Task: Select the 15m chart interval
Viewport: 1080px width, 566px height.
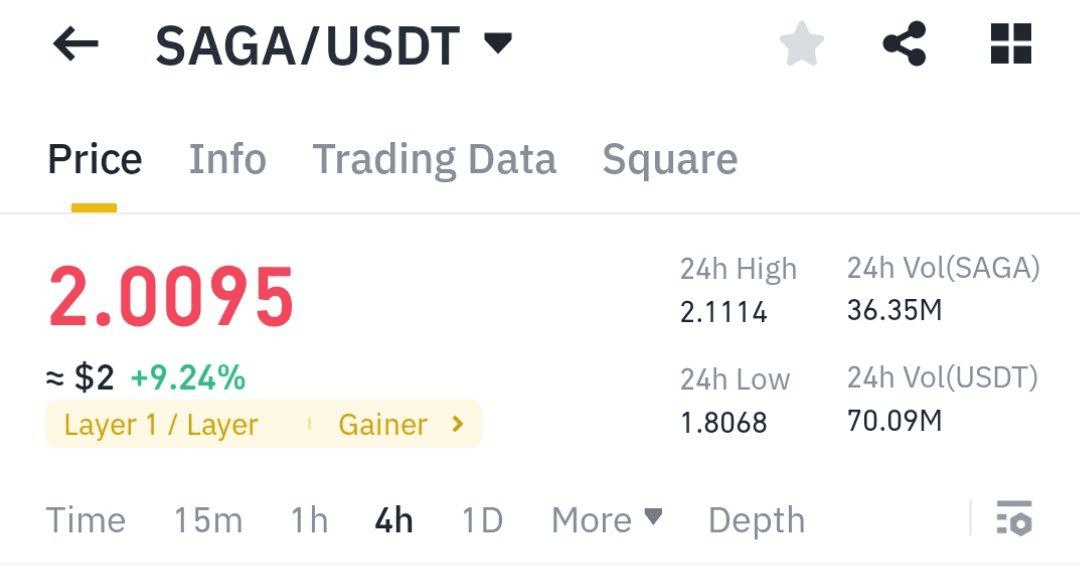Action: [208, 520]
